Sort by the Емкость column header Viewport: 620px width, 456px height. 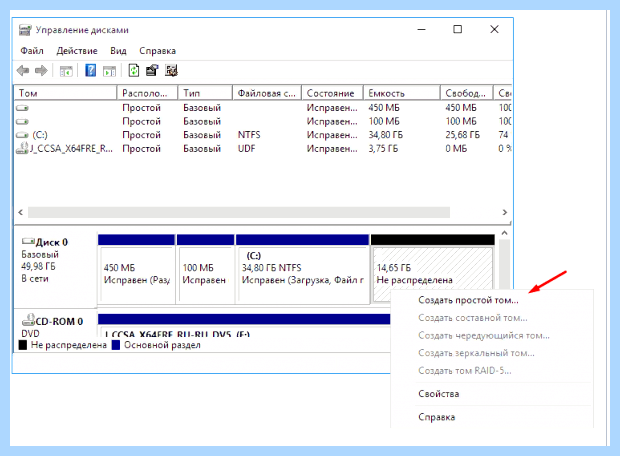coord(402,93)
